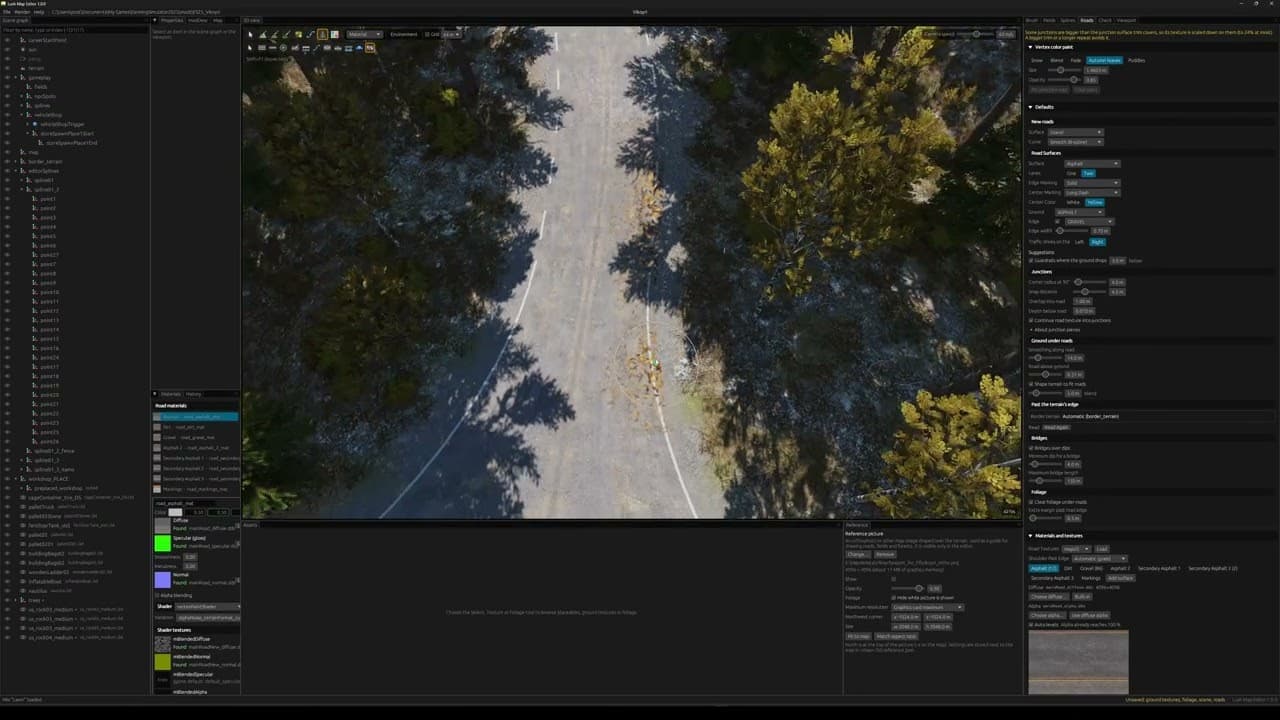Toggle Continue road texture into junctions checkbox
The width and height of the screenshot is (1280, 720).
coord(1032,320)
